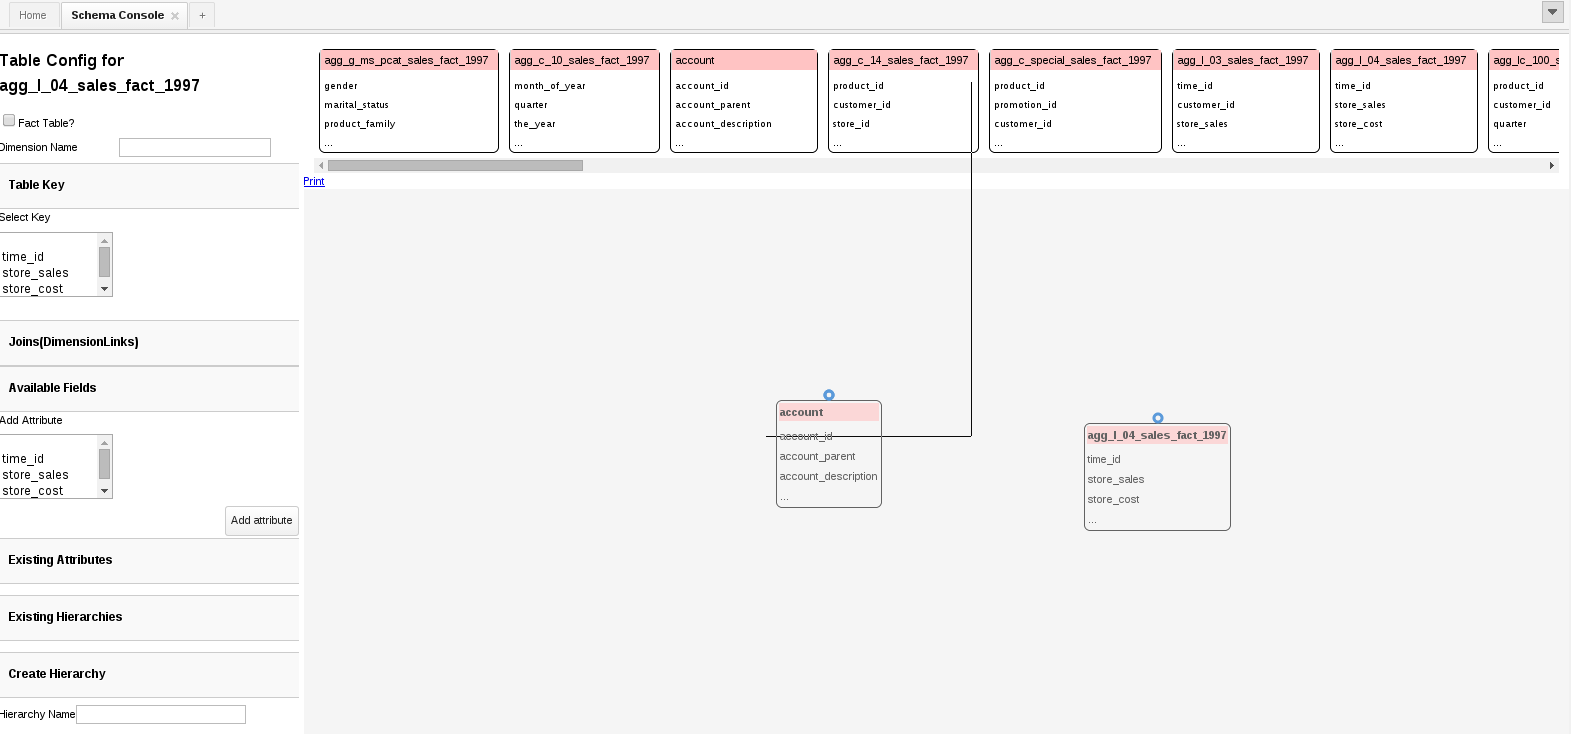This screenshot has width=1571, height=734.
Task: Follow the Print link
Action: [314, 181]
